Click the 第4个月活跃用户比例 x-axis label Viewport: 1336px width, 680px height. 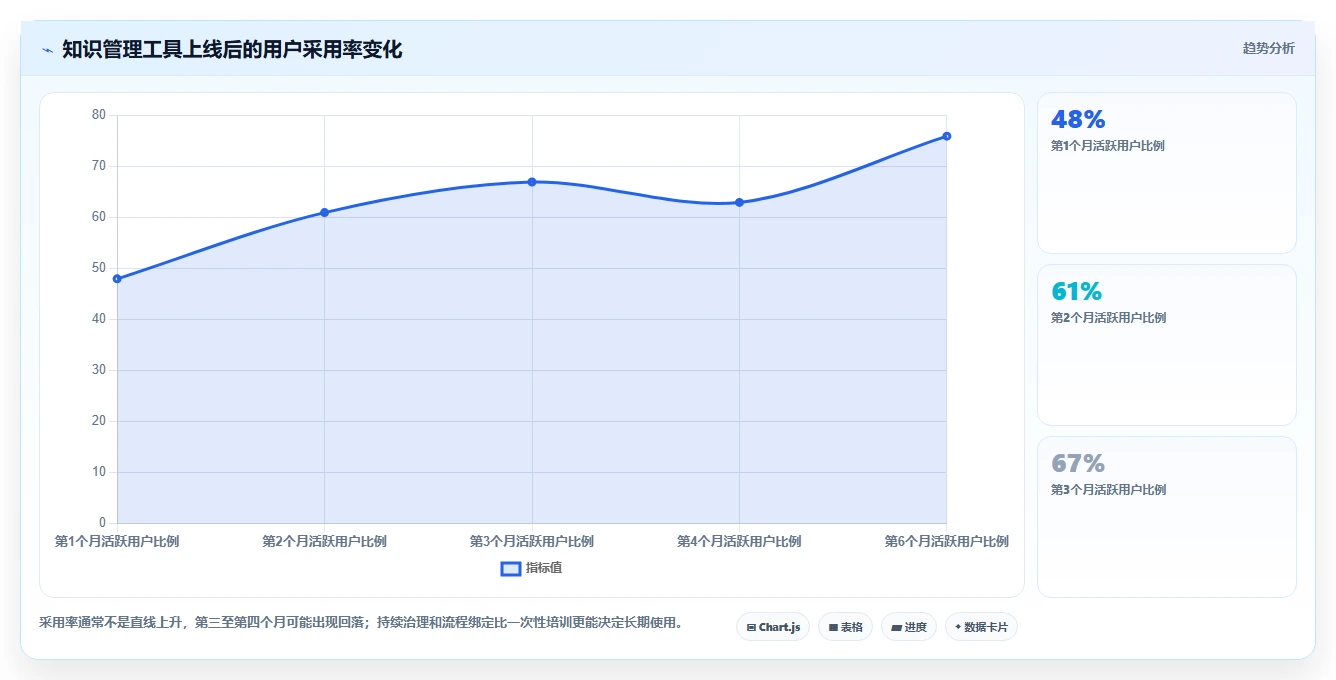(x=739, y=541)
